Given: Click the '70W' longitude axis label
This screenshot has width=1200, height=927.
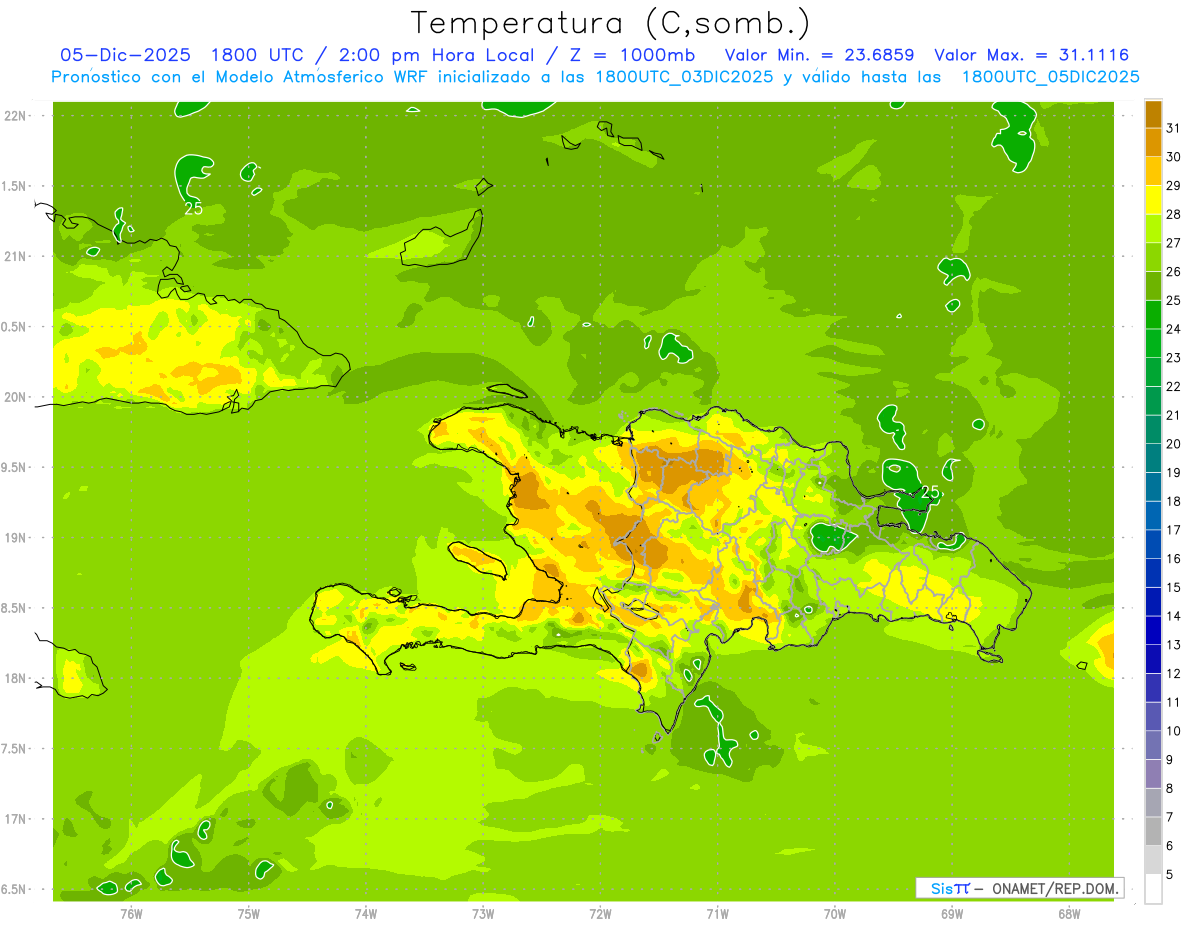Looking at the screenshot, I should tap(835, 914).
